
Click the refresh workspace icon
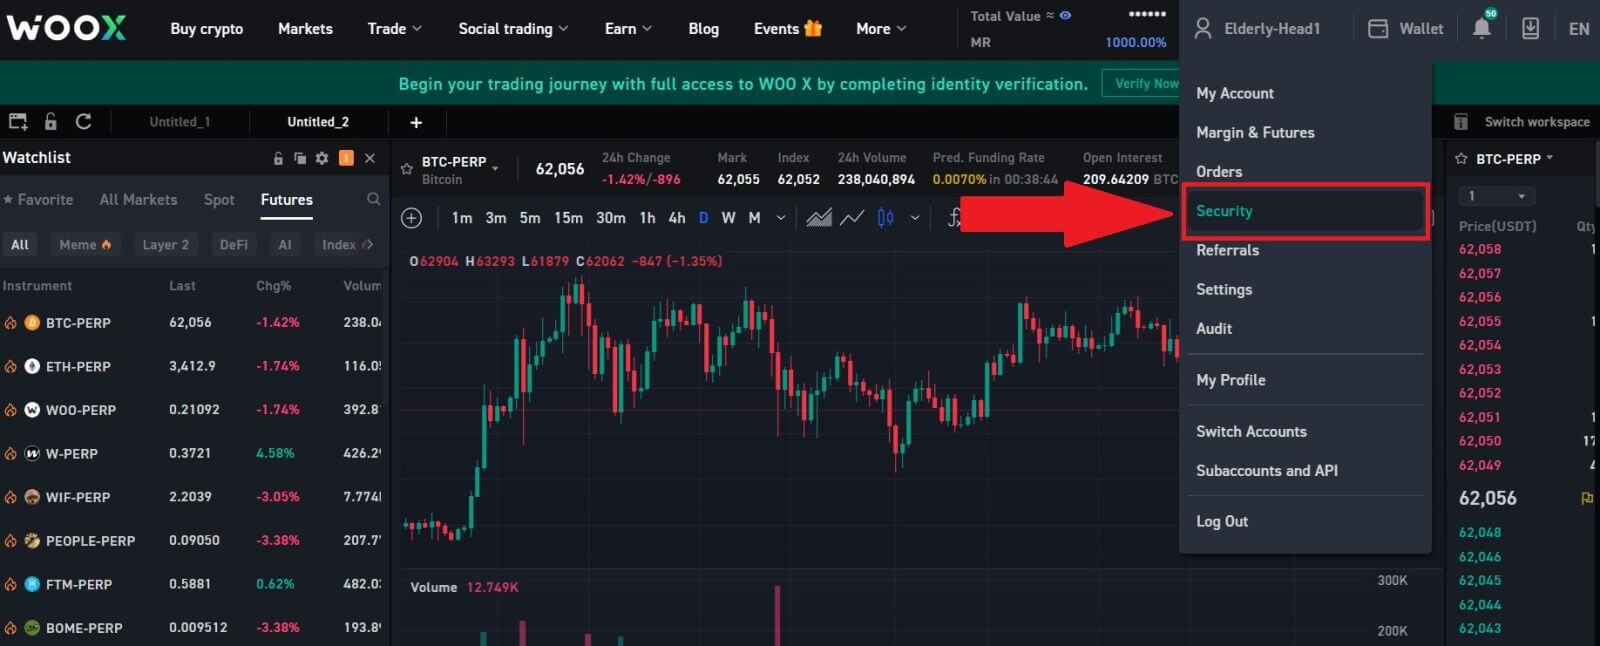tap(84, 122)
